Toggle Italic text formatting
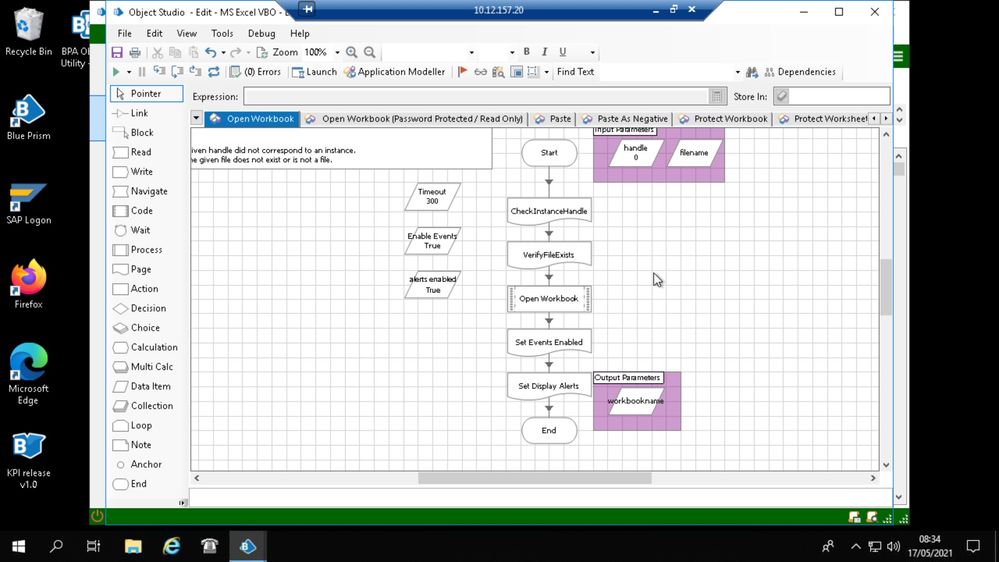 [x=545, y=52]
